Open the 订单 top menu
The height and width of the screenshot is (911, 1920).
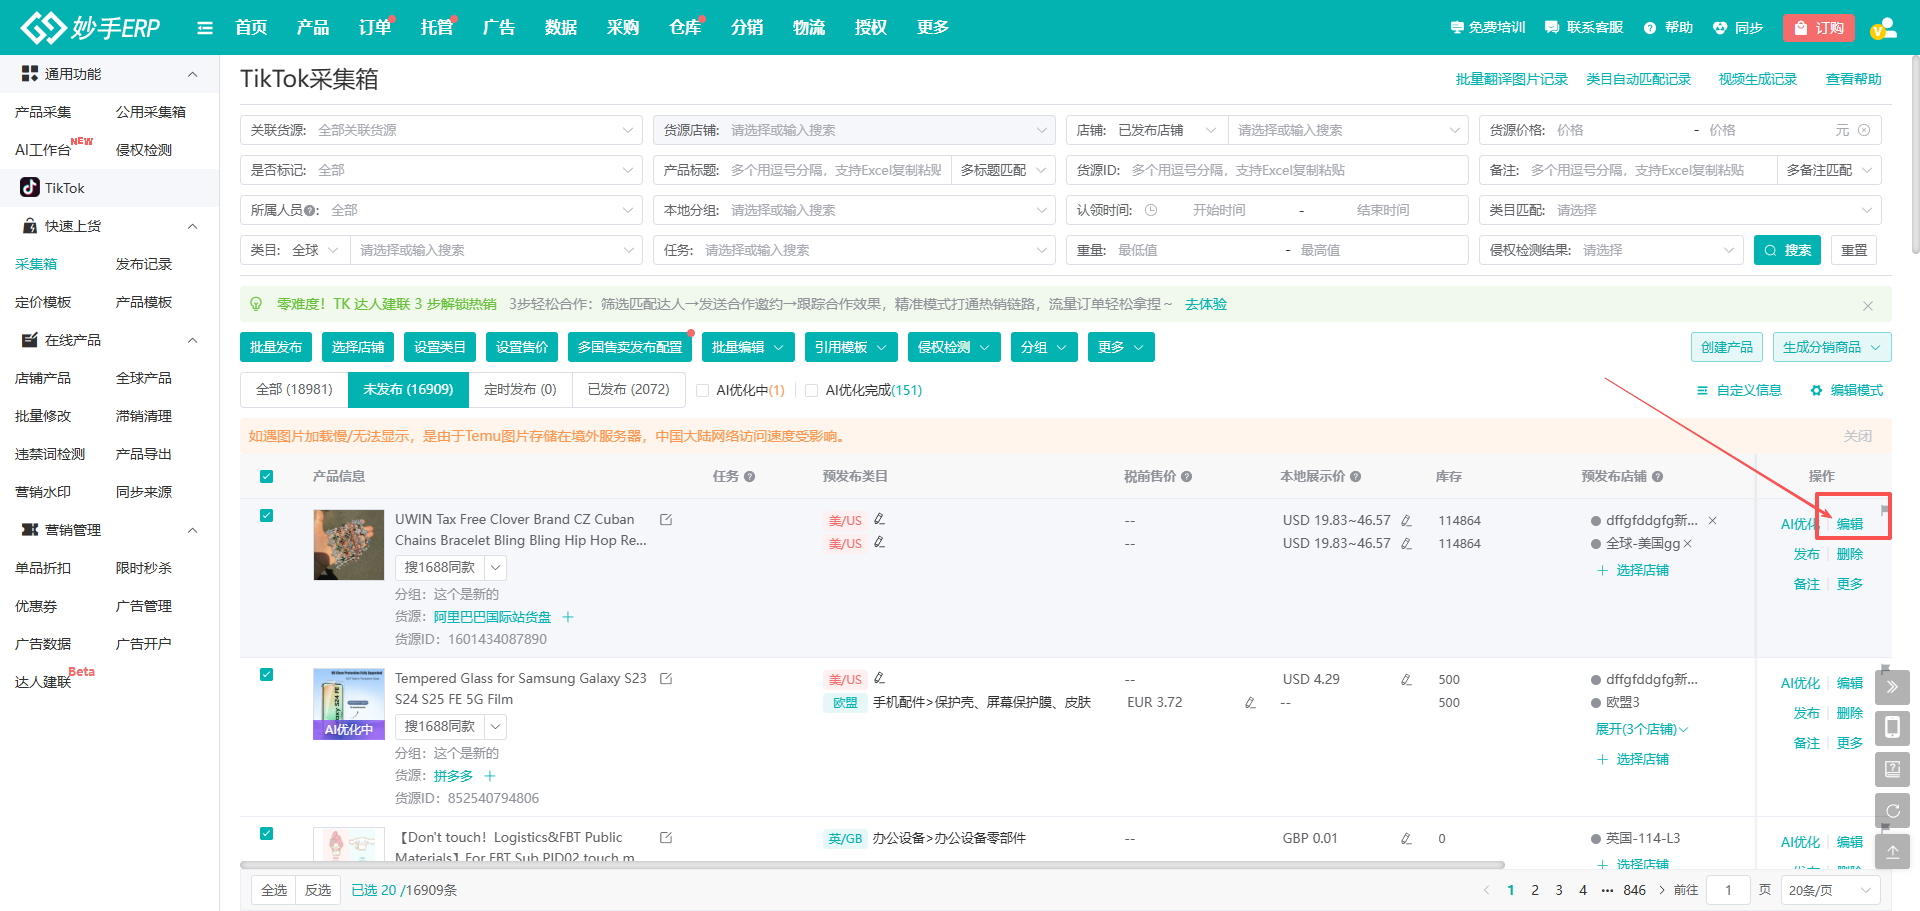[374, 28]
